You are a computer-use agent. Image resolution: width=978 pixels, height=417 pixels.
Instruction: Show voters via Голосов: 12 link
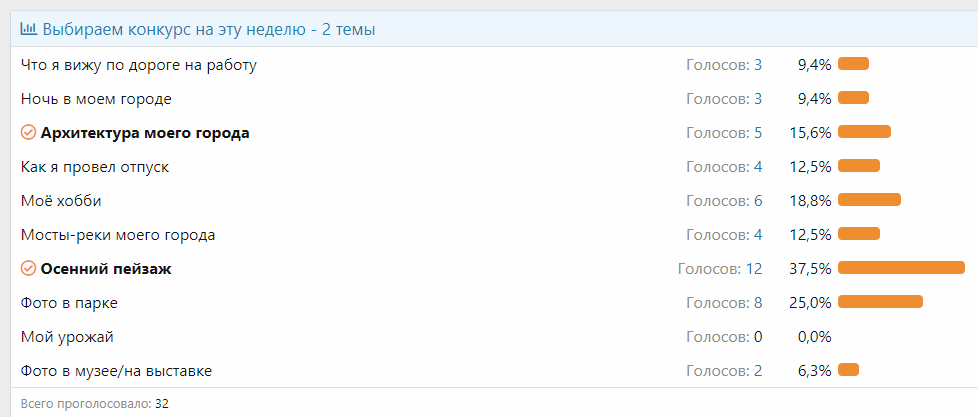click(x=720, y=269)
